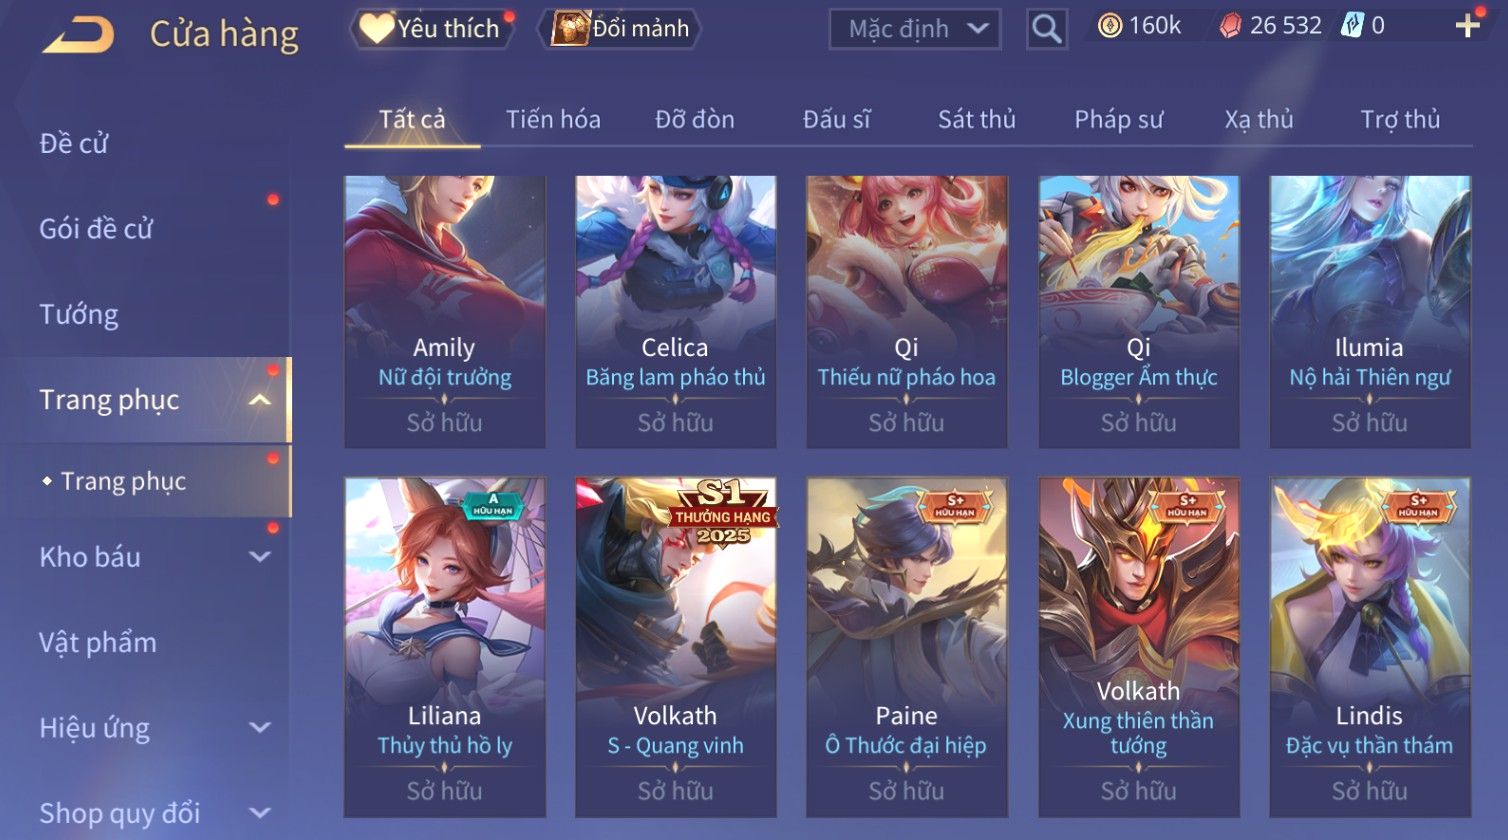Viewport: 1508px width, 840px height.
Task: Click the blue voucher icon showing 0
Action: pos(1352,26)
